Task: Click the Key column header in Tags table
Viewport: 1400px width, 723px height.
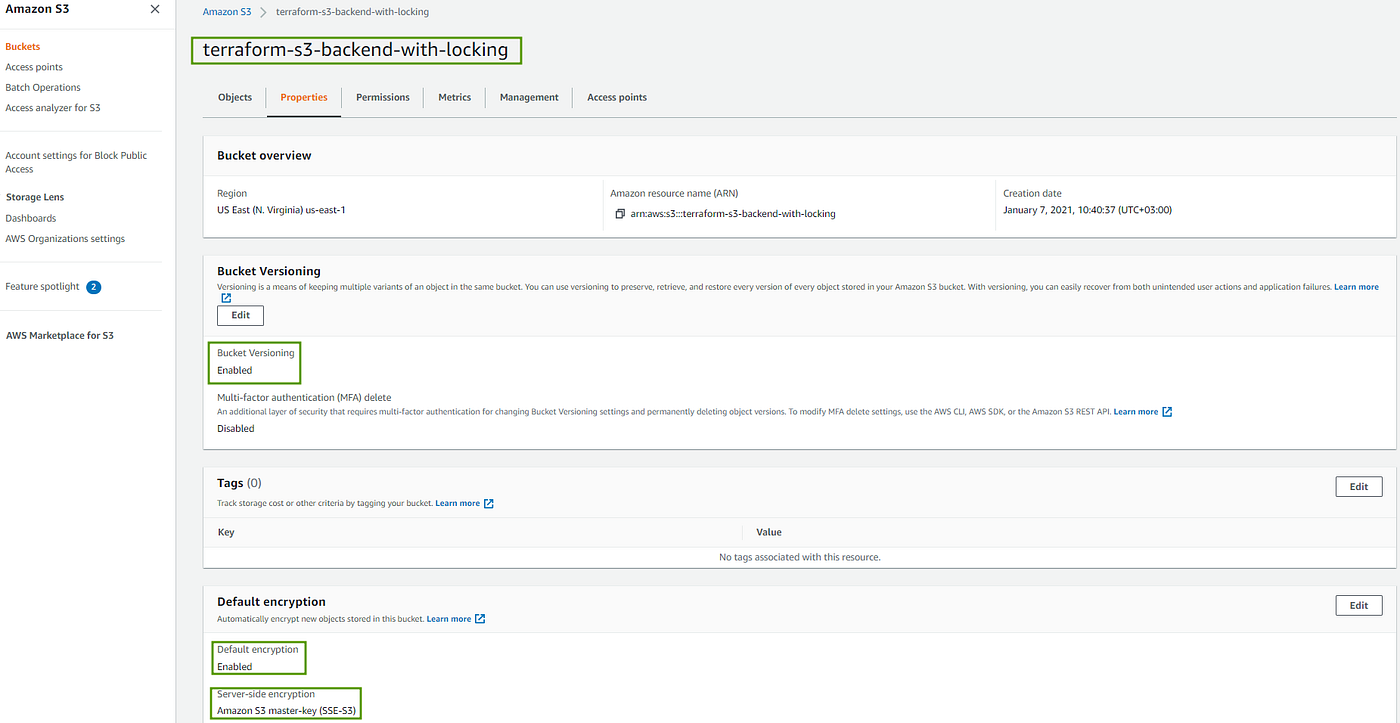Action: coord(226,532)
